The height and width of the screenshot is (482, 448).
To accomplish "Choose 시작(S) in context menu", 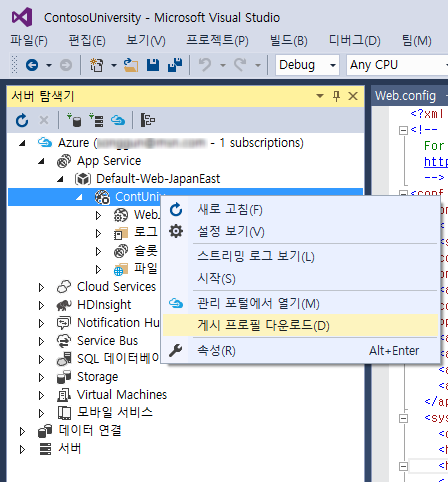I will coord(300,278).
